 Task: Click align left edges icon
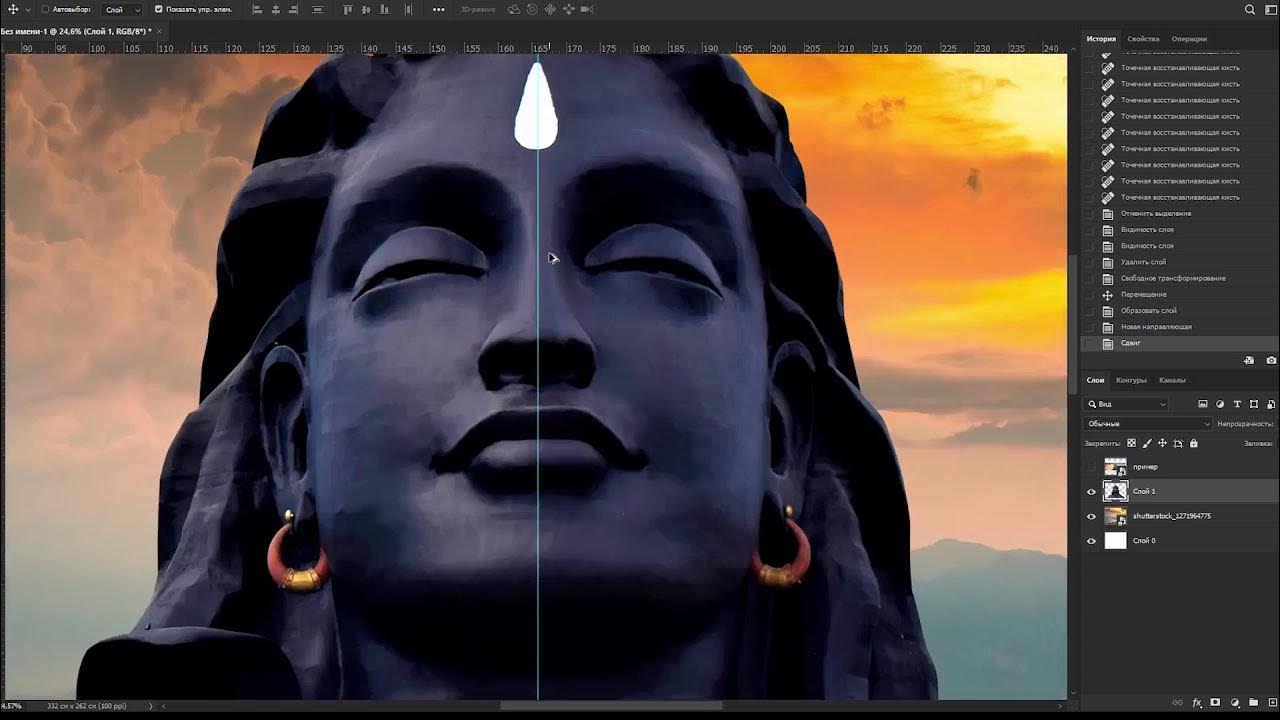coord(257,9)
